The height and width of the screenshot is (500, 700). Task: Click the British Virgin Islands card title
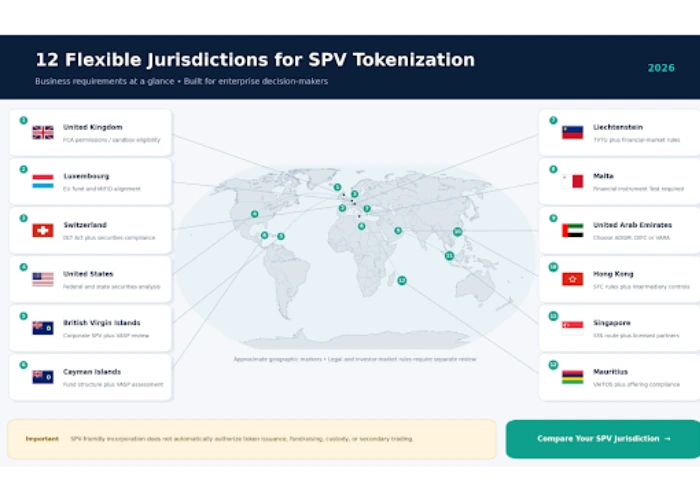(102, 323)
